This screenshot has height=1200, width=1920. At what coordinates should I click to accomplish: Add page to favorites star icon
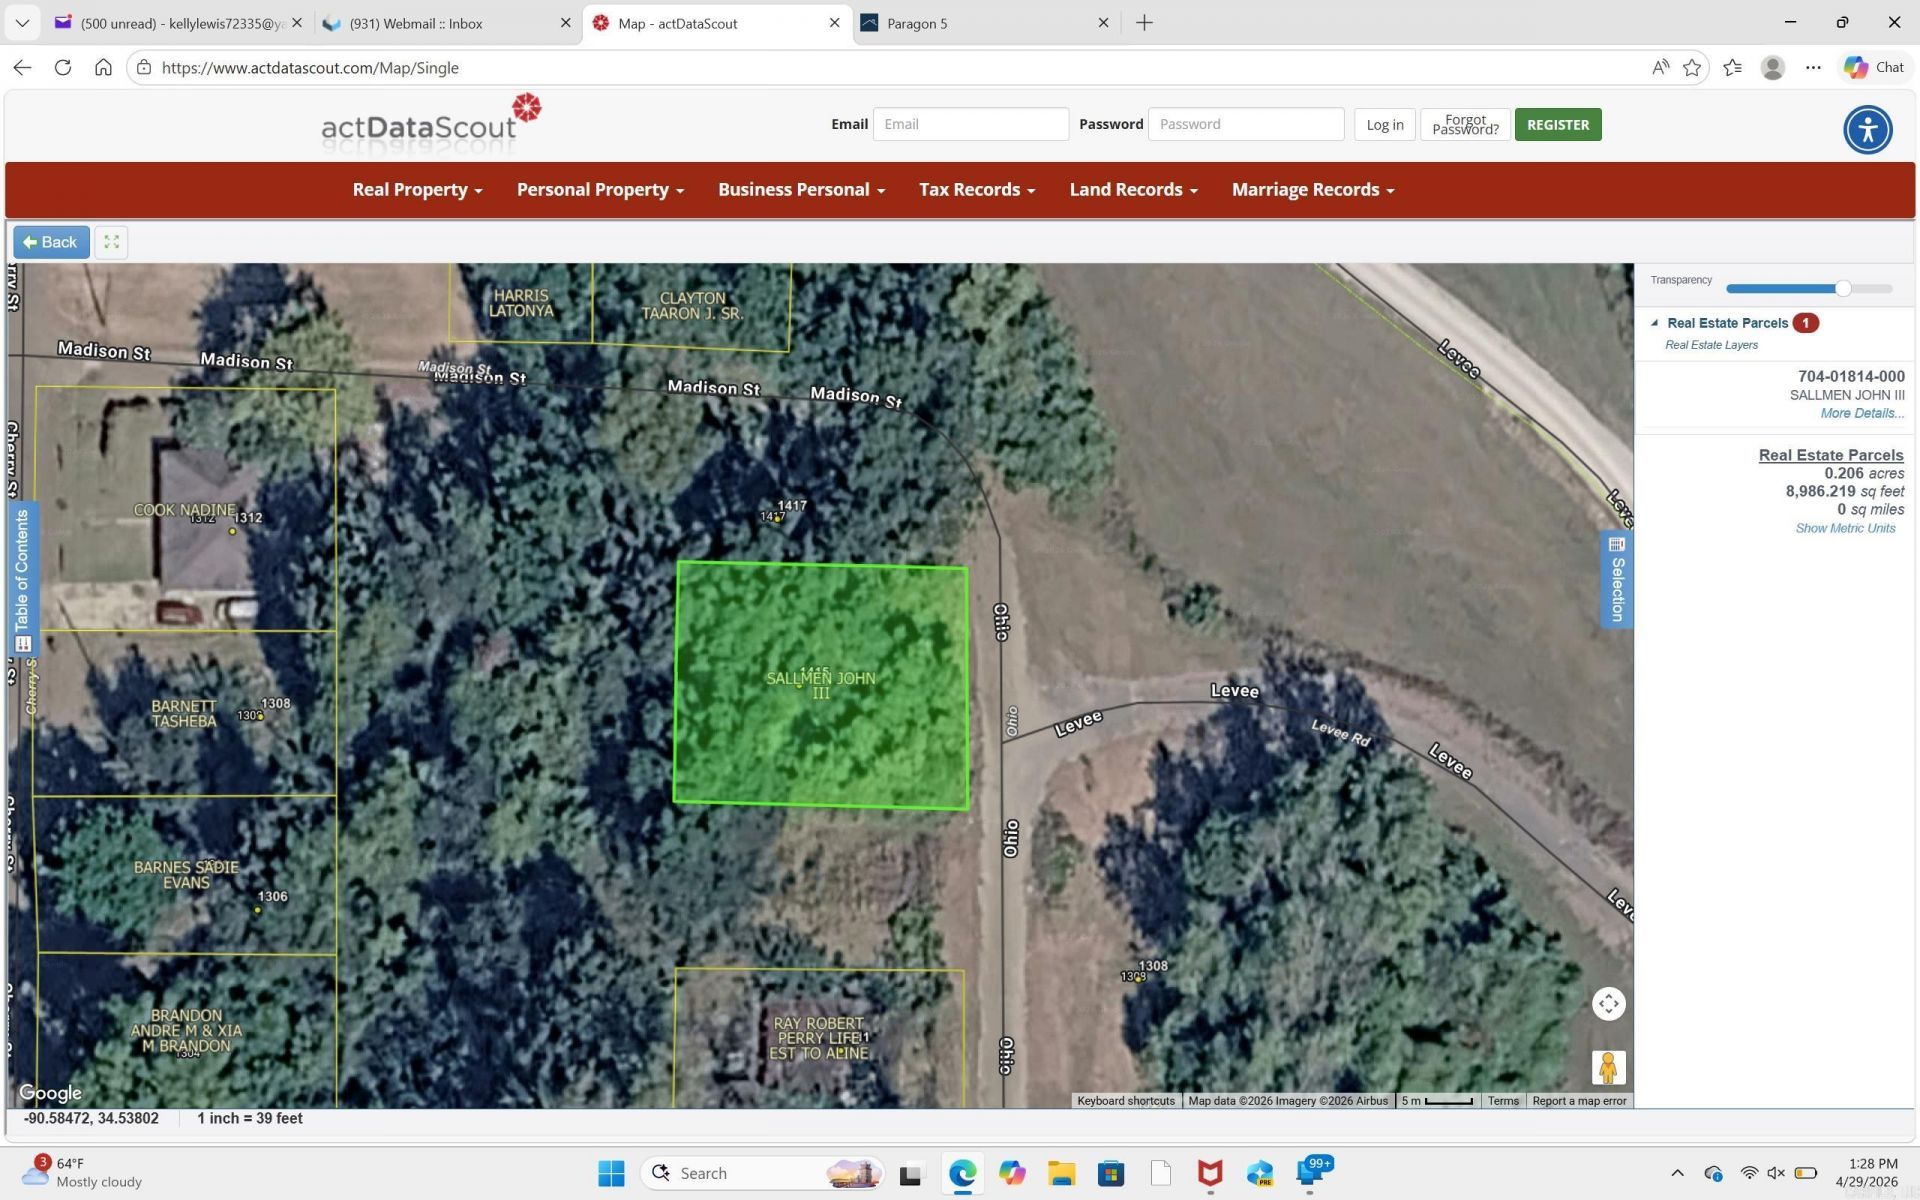pos(1692,68)
